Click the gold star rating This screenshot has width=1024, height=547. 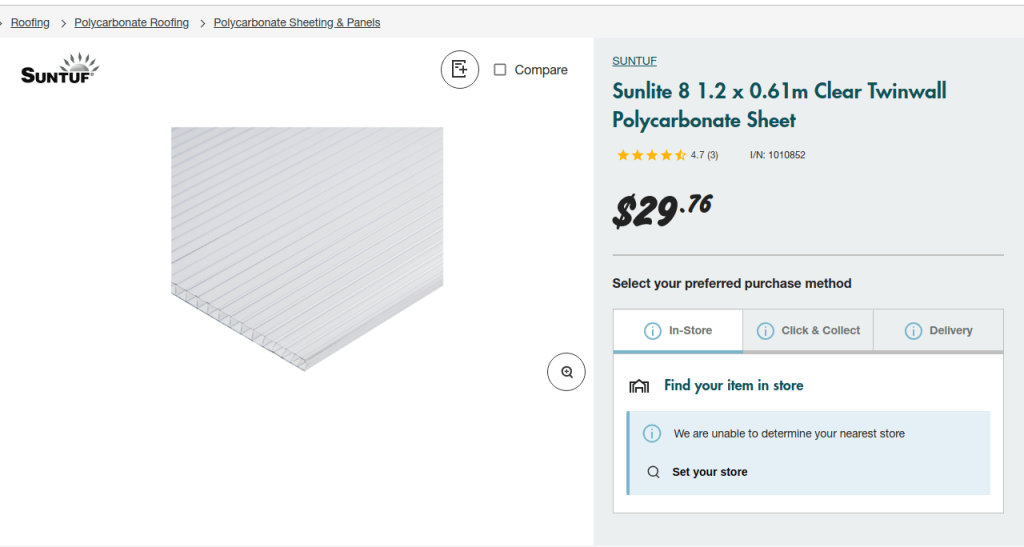tap(651, 155)
